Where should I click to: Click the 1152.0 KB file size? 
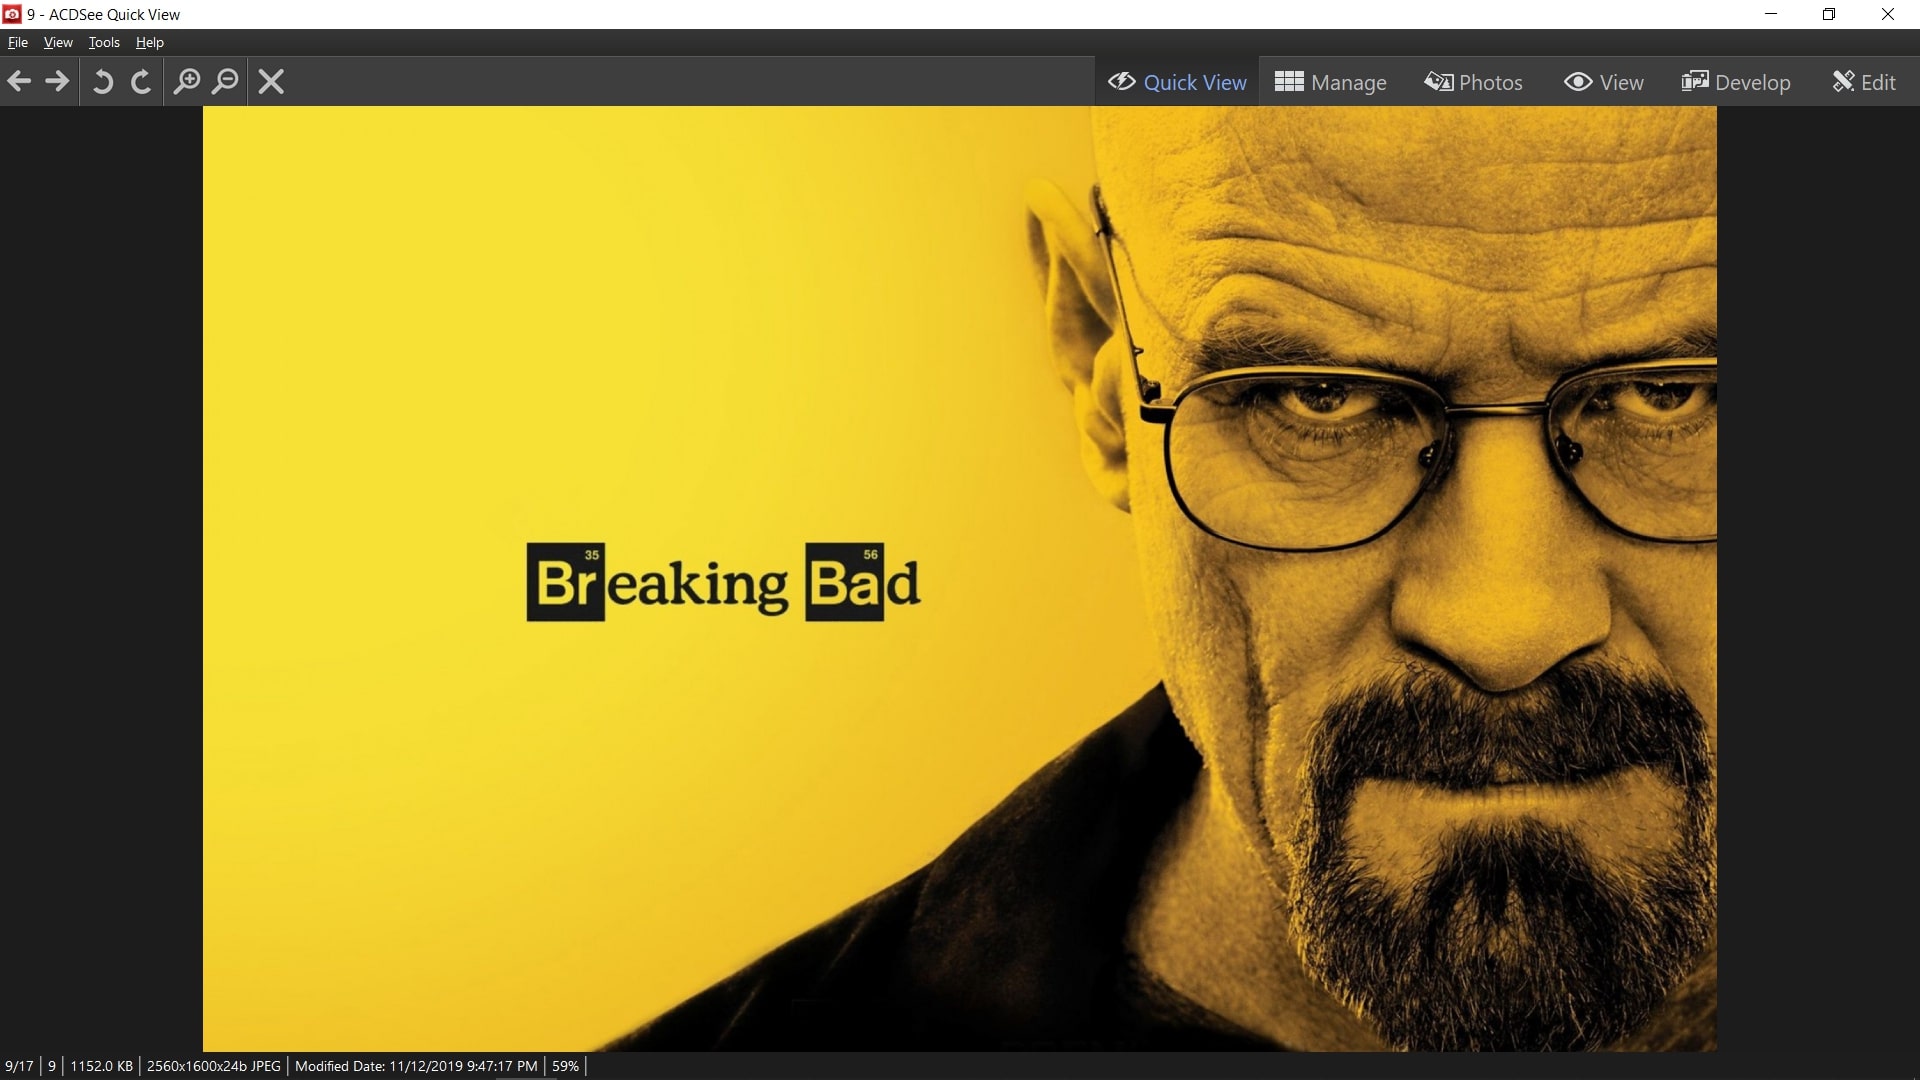click(x=101, y=1066)
